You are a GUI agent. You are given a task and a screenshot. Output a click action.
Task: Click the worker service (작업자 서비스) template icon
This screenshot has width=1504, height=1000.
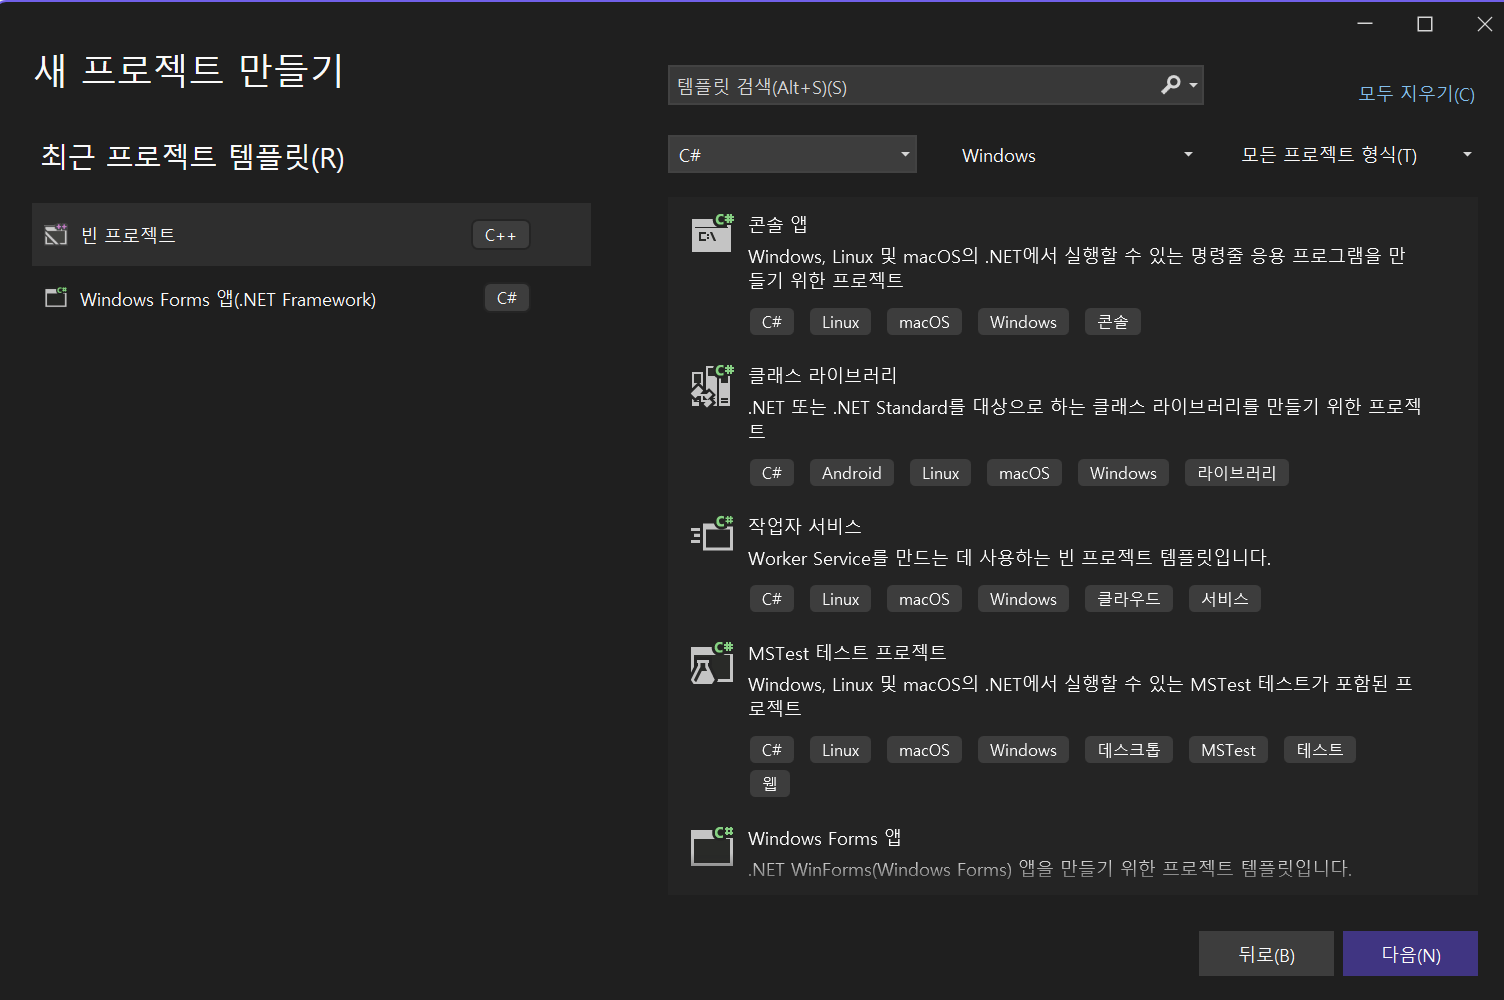tap(712, 534)
